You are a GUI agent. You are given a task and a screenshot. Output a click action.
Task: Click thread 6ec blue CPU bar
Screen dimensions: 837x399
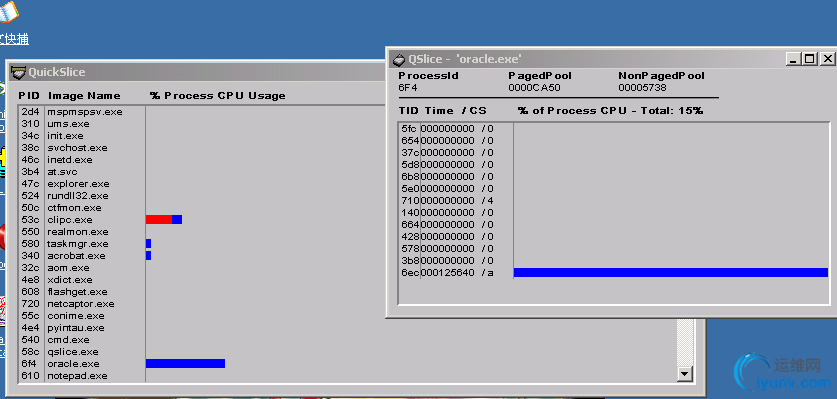pyautogui.click(x=670, y=272)
